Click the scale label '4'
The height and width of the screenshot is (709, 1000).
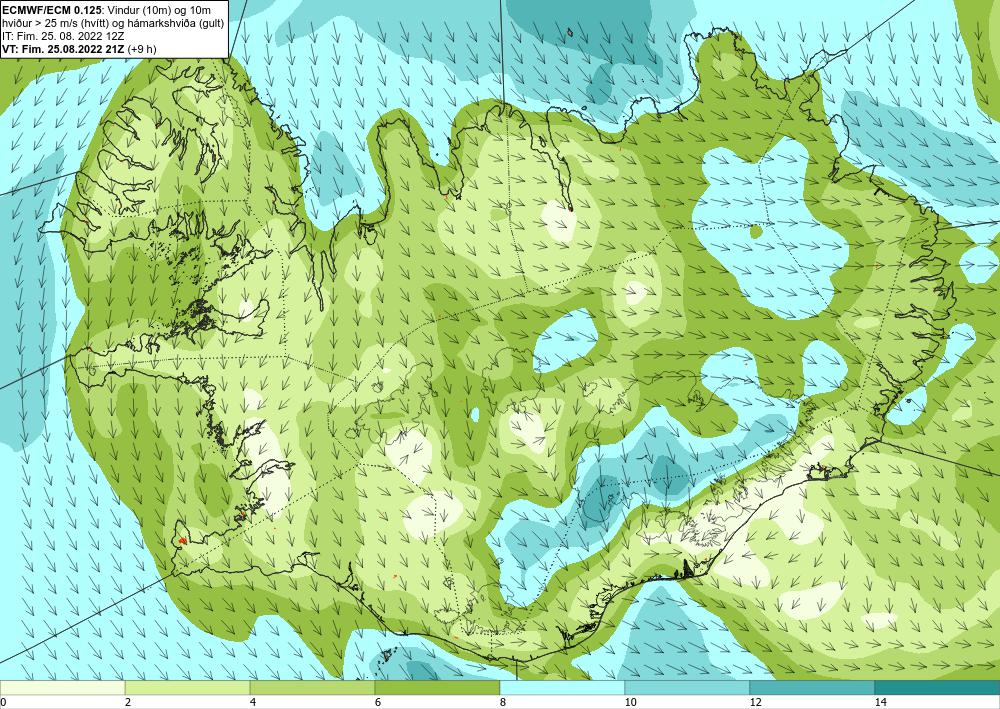coord(253,702)
